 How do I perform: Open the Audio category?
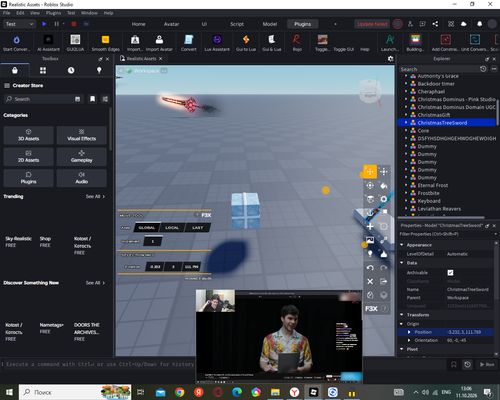tap(82, 178)
